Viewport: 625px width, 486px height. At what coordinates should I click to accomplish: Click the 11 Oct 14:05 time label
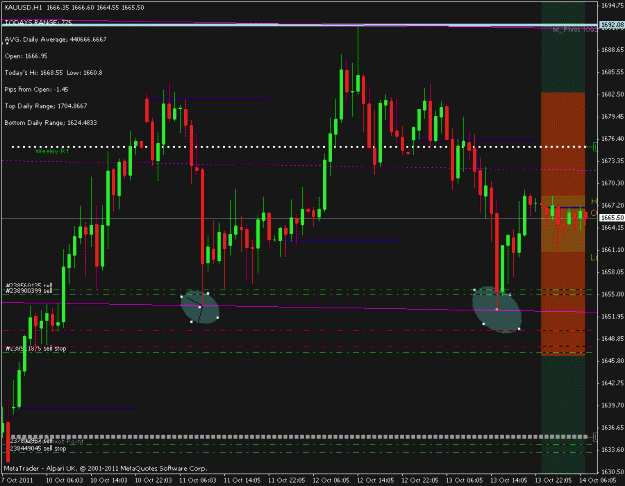coord(242,480)
